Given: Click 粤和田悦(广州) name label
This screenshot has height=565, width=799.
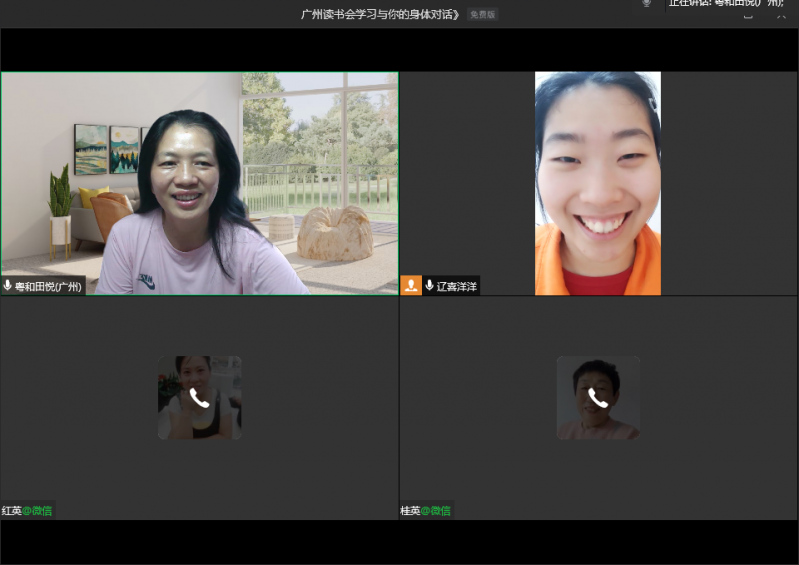Looking at the screenshot, I should 49,286.
